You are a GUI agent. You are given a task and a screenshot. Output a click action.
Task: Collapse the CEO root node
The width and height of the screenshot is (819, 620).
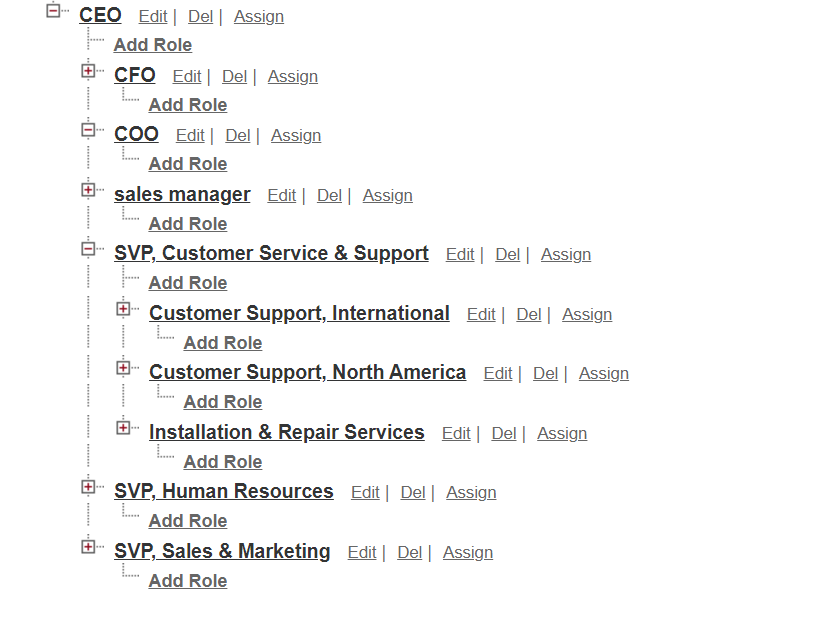tap(53, 11)
